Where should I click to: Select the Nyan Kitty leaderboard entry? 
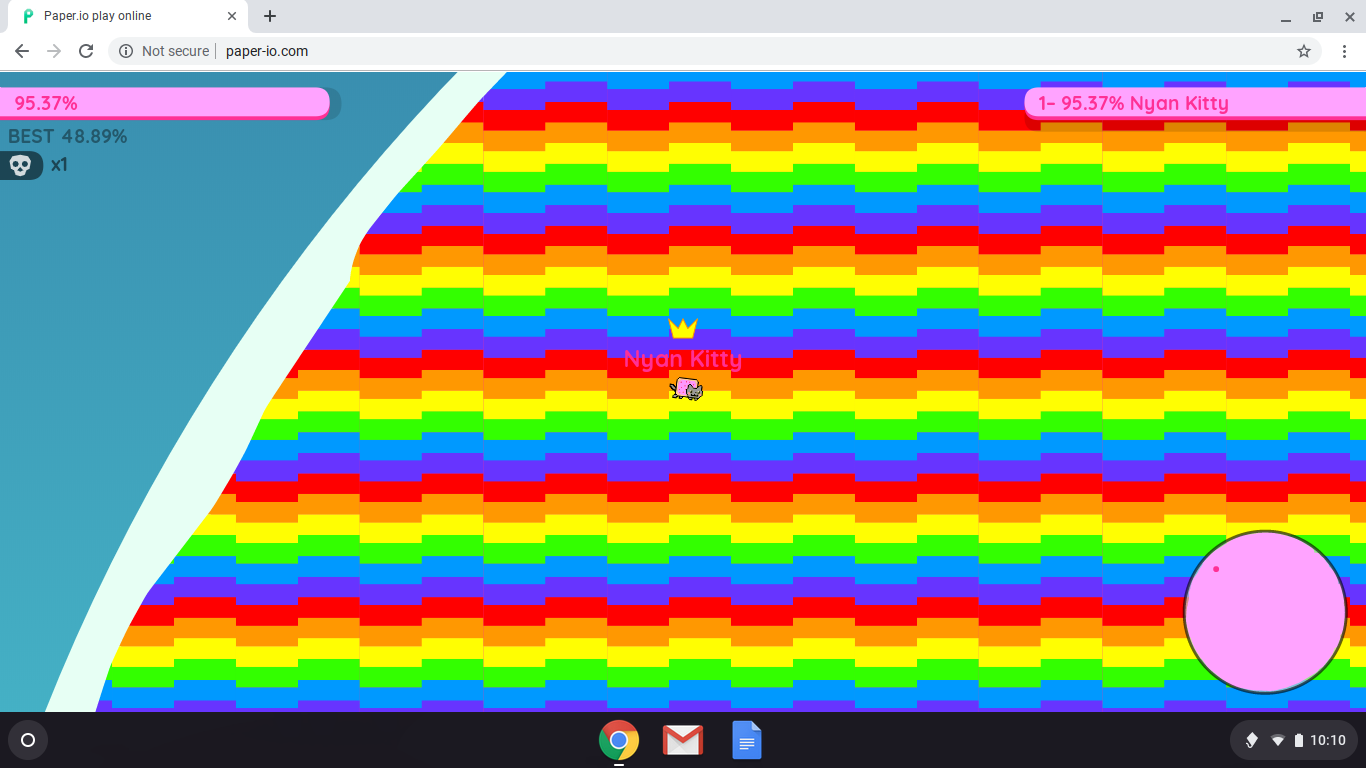pyautogui.click(x=1195, y=103)
